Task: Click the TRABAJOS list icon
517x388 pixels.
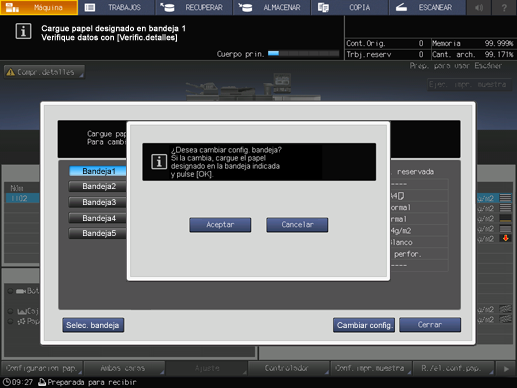Action: (90, 7)
